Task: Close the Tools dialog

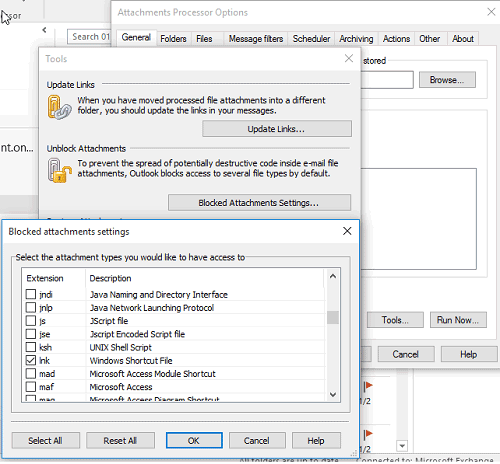Action: point(349,58)
